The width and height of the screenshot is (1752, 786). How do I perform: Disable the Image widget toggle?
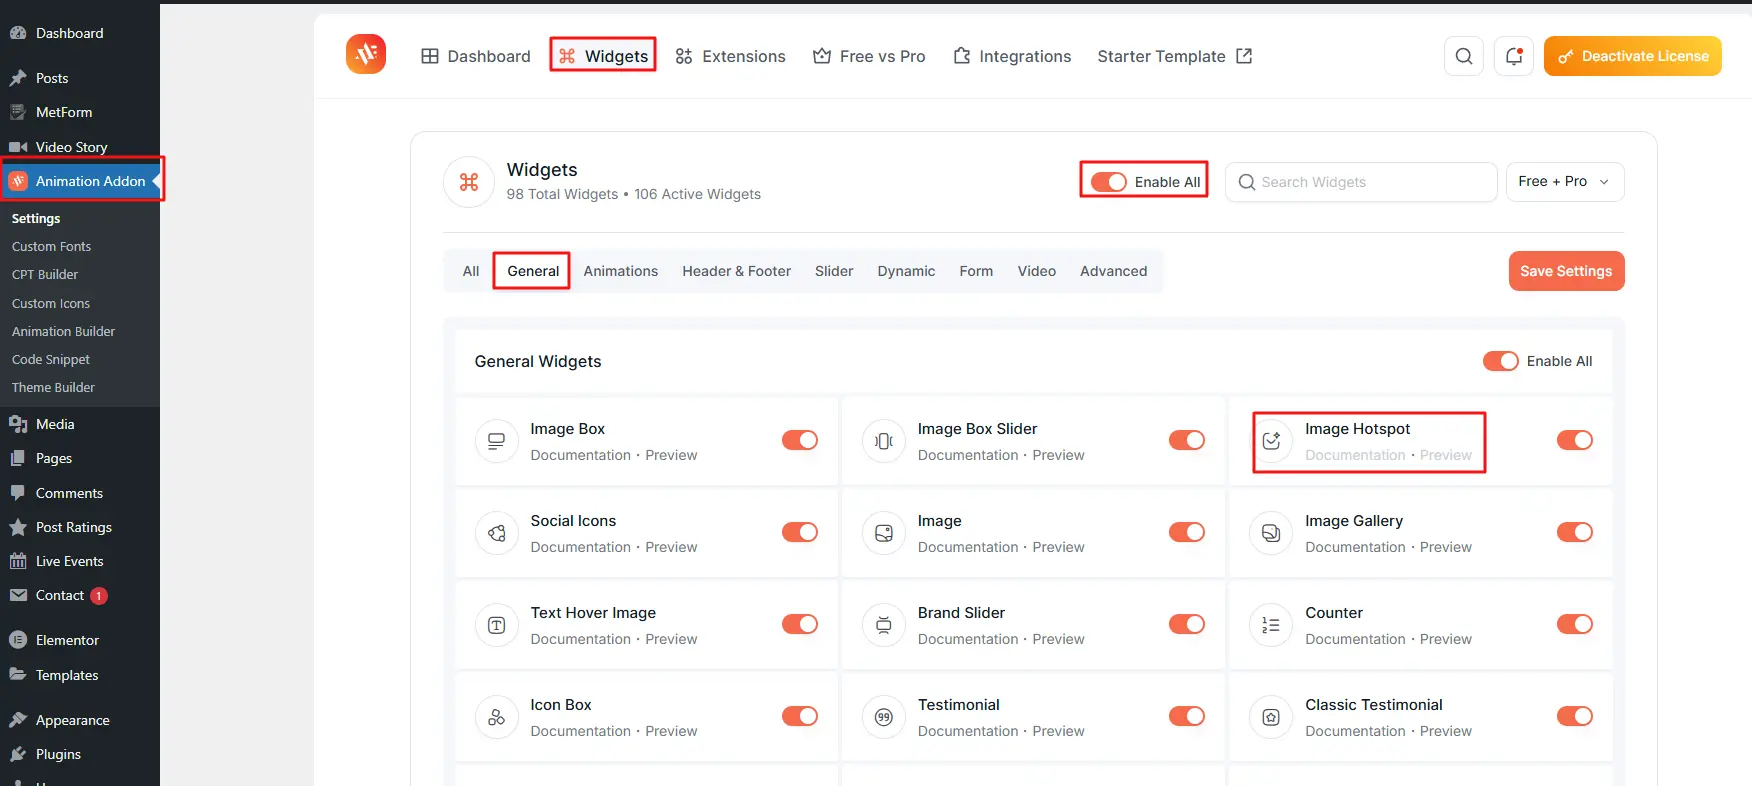1187,532
